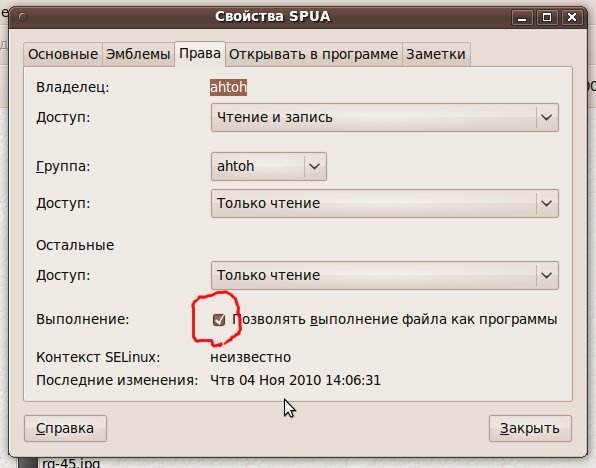Screen dimensions: 596x468
Task: Close the window with the X icon
Action: click(x=572, y=17)
